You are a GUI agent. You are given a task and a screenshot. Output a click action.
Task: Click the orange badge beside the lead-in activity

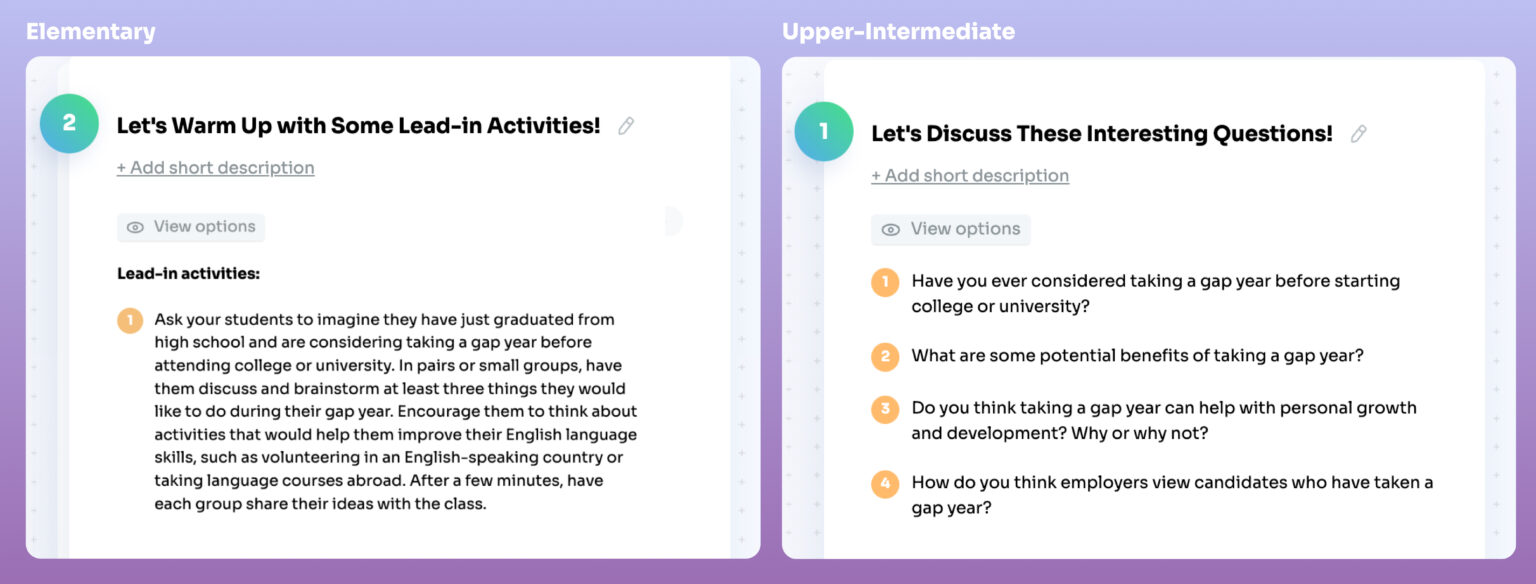pos(129,320)
